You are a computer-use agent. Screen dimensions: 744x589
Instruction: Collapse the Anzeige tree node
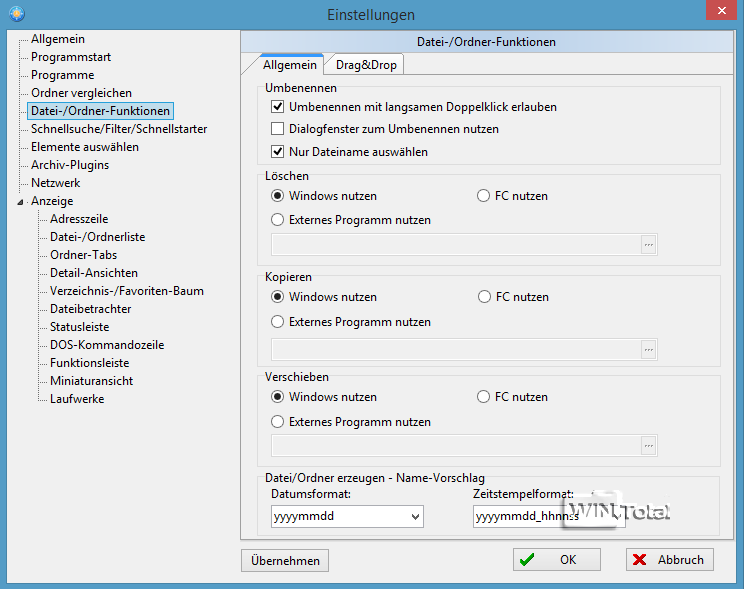coord(23,202)
